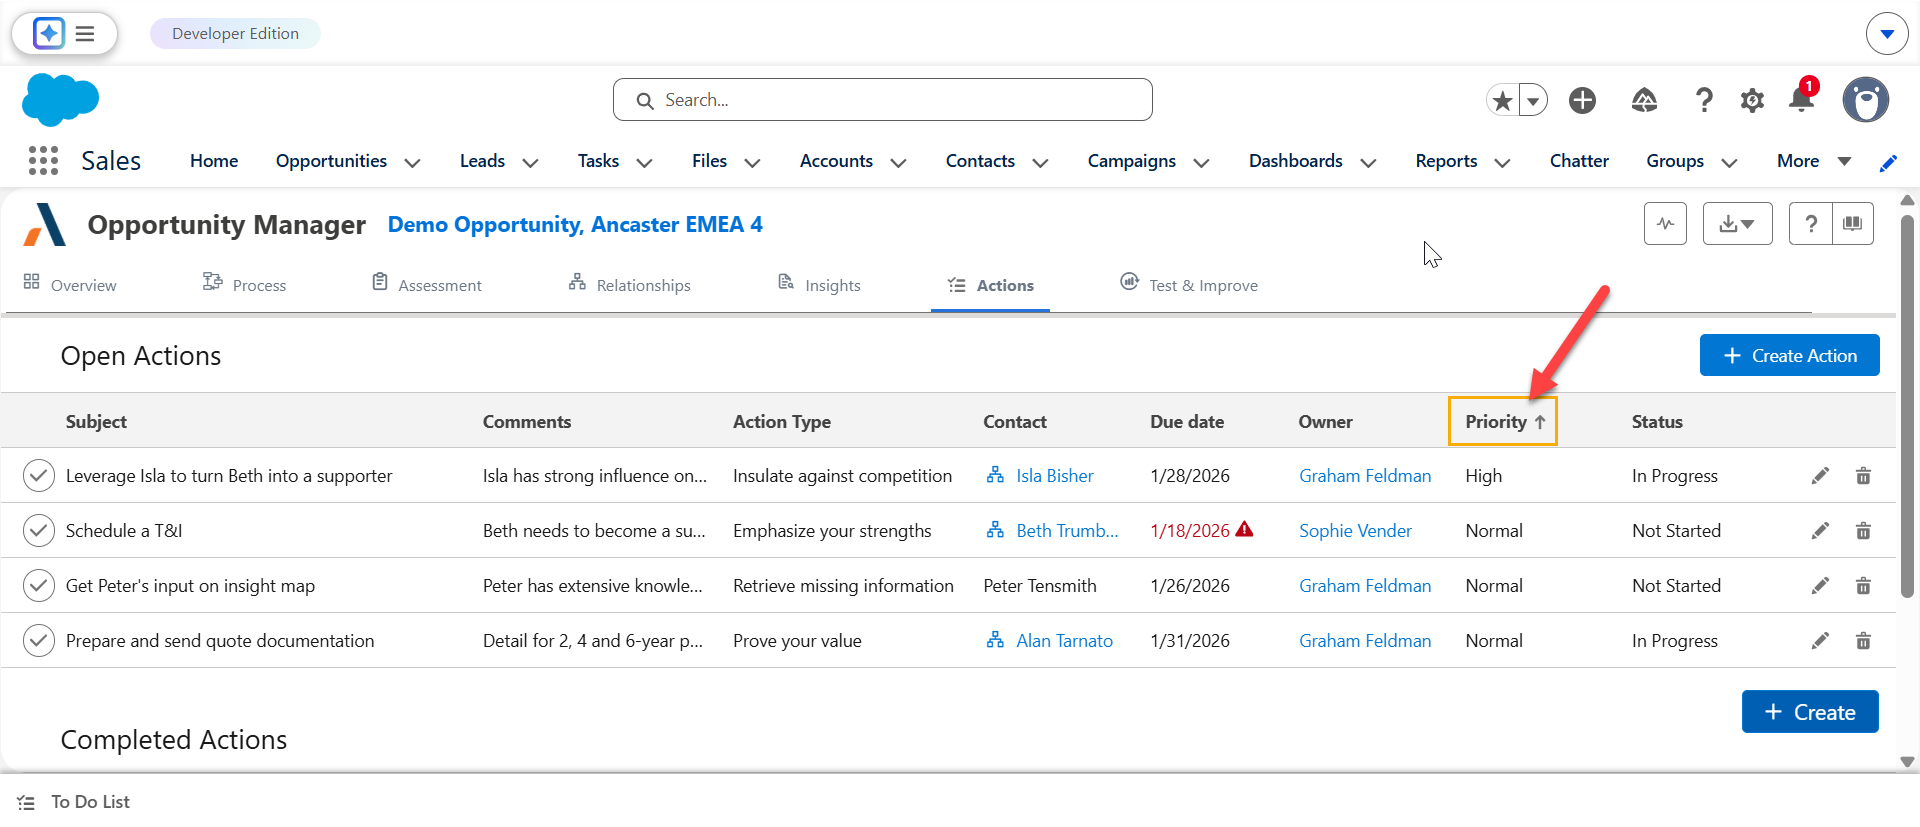Delete the 'Prepare and send quote documentation' action
Screen dimensions: 1920x827
pyautogui.click(x=1863, y=641)
